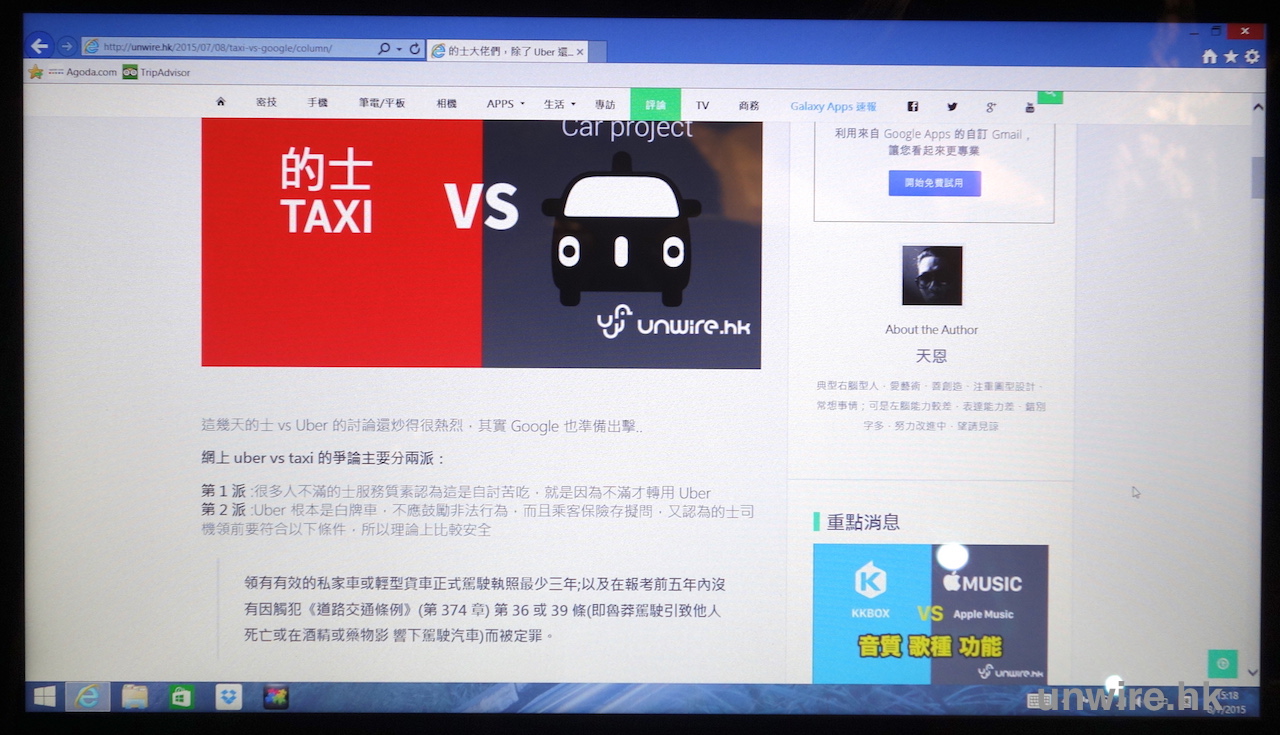Click the Google Plus icon in navbar
1280x735 pixels.
991,107
